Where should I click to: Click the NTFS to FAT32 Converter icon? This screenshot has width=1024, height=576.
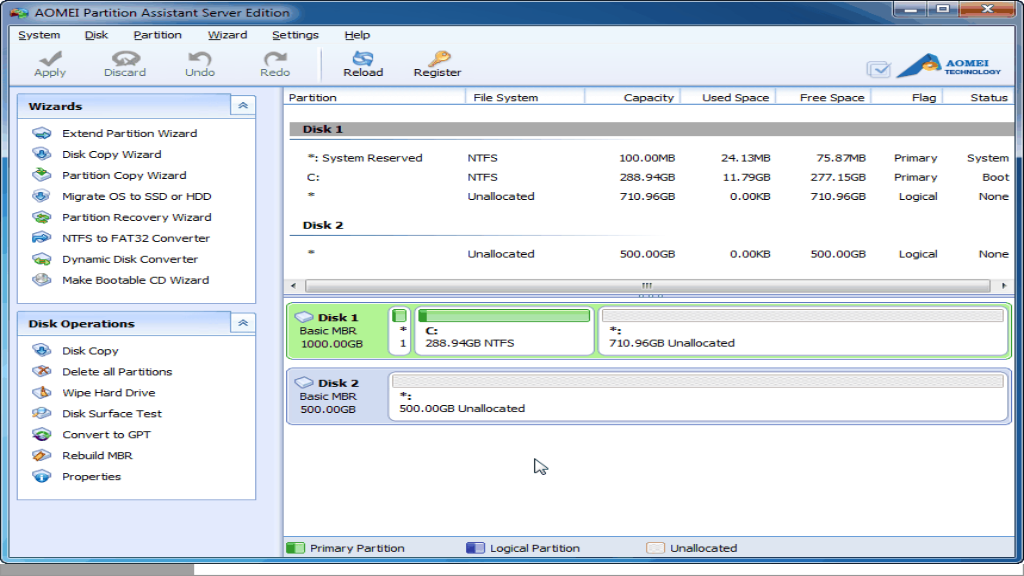click(x=42, y=238)
